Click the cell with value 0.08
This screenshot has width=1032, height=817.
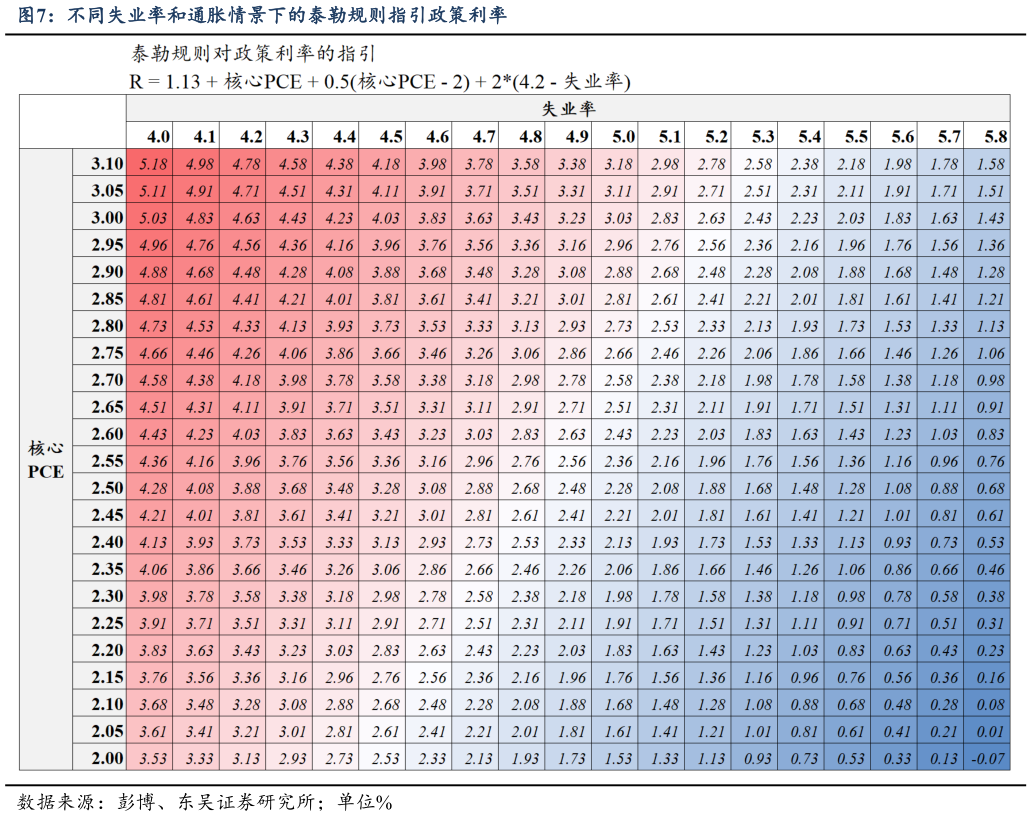[x=990, y=704]
